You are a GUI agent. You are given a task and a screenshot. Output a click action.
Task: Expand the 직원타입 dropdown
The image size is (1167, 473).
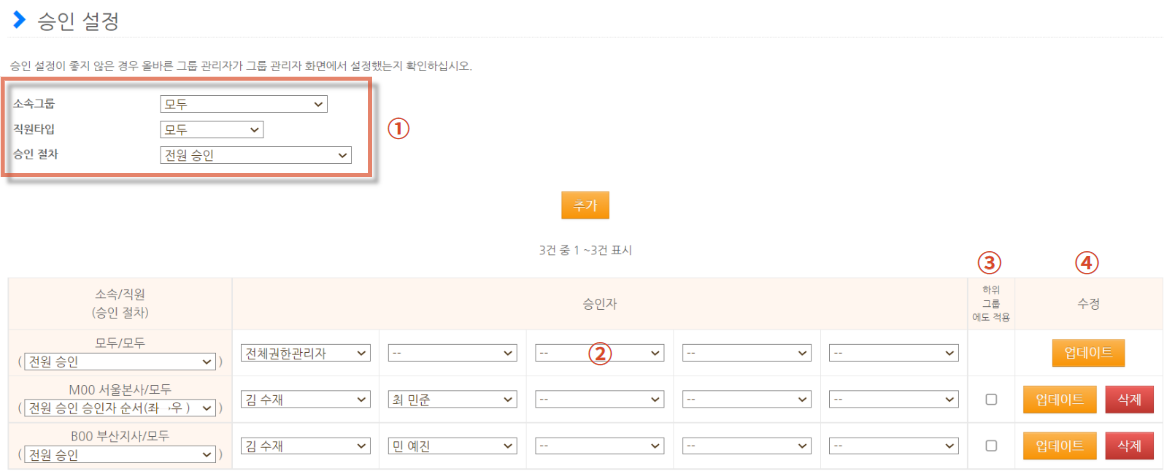211,129
